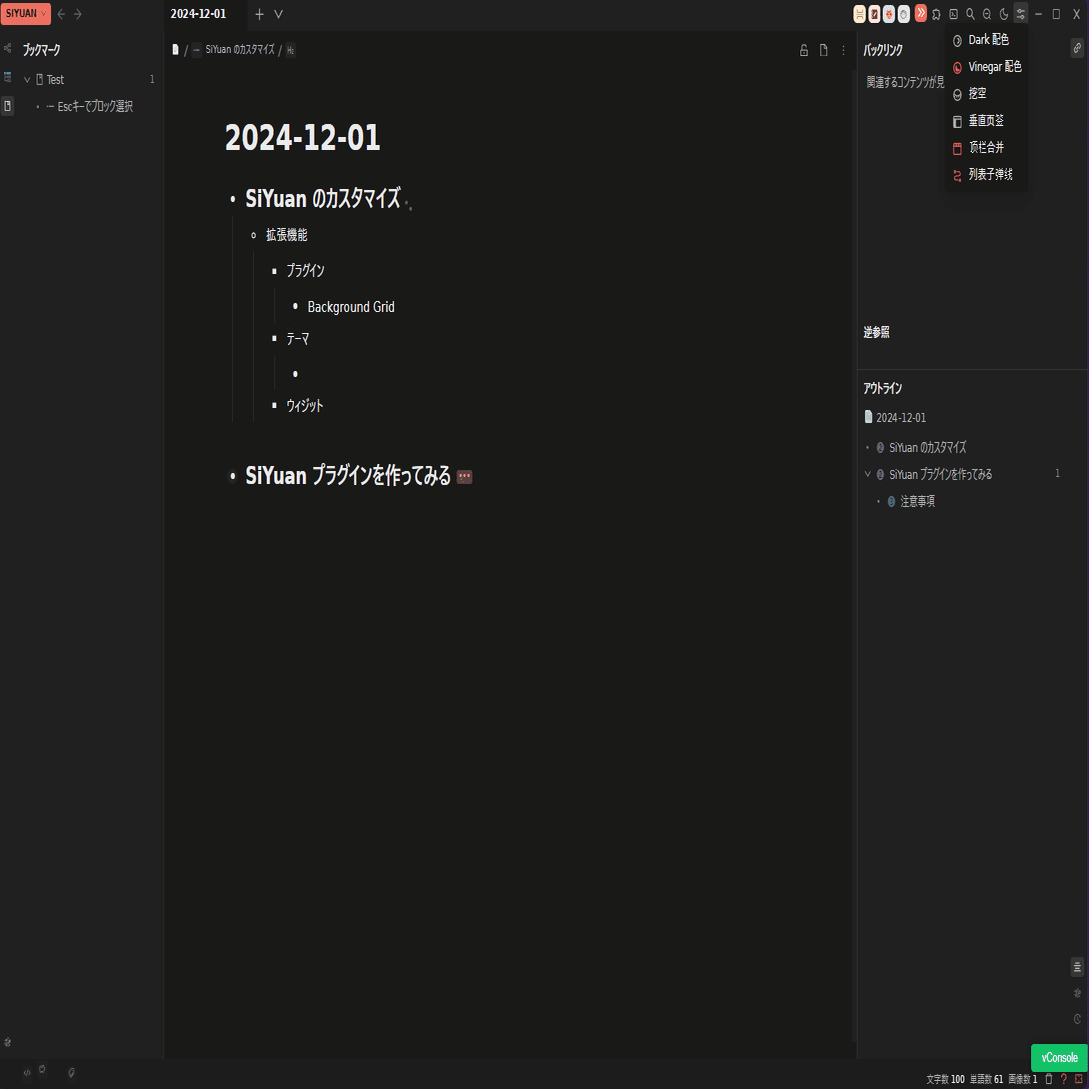This screenshot has width=1089, height=1089.
Task: Open search with the magnifier icon
Action: coord(970,14)
